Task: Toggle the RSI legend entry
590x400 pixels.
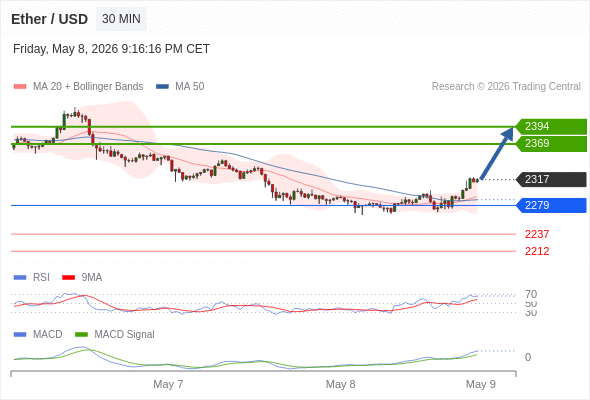Action: click(32, 277)
